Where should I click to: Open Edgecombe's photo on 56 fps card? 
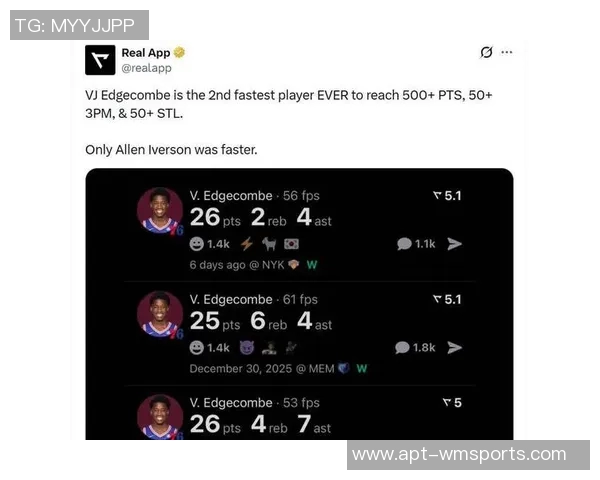[x=160, y=210]
